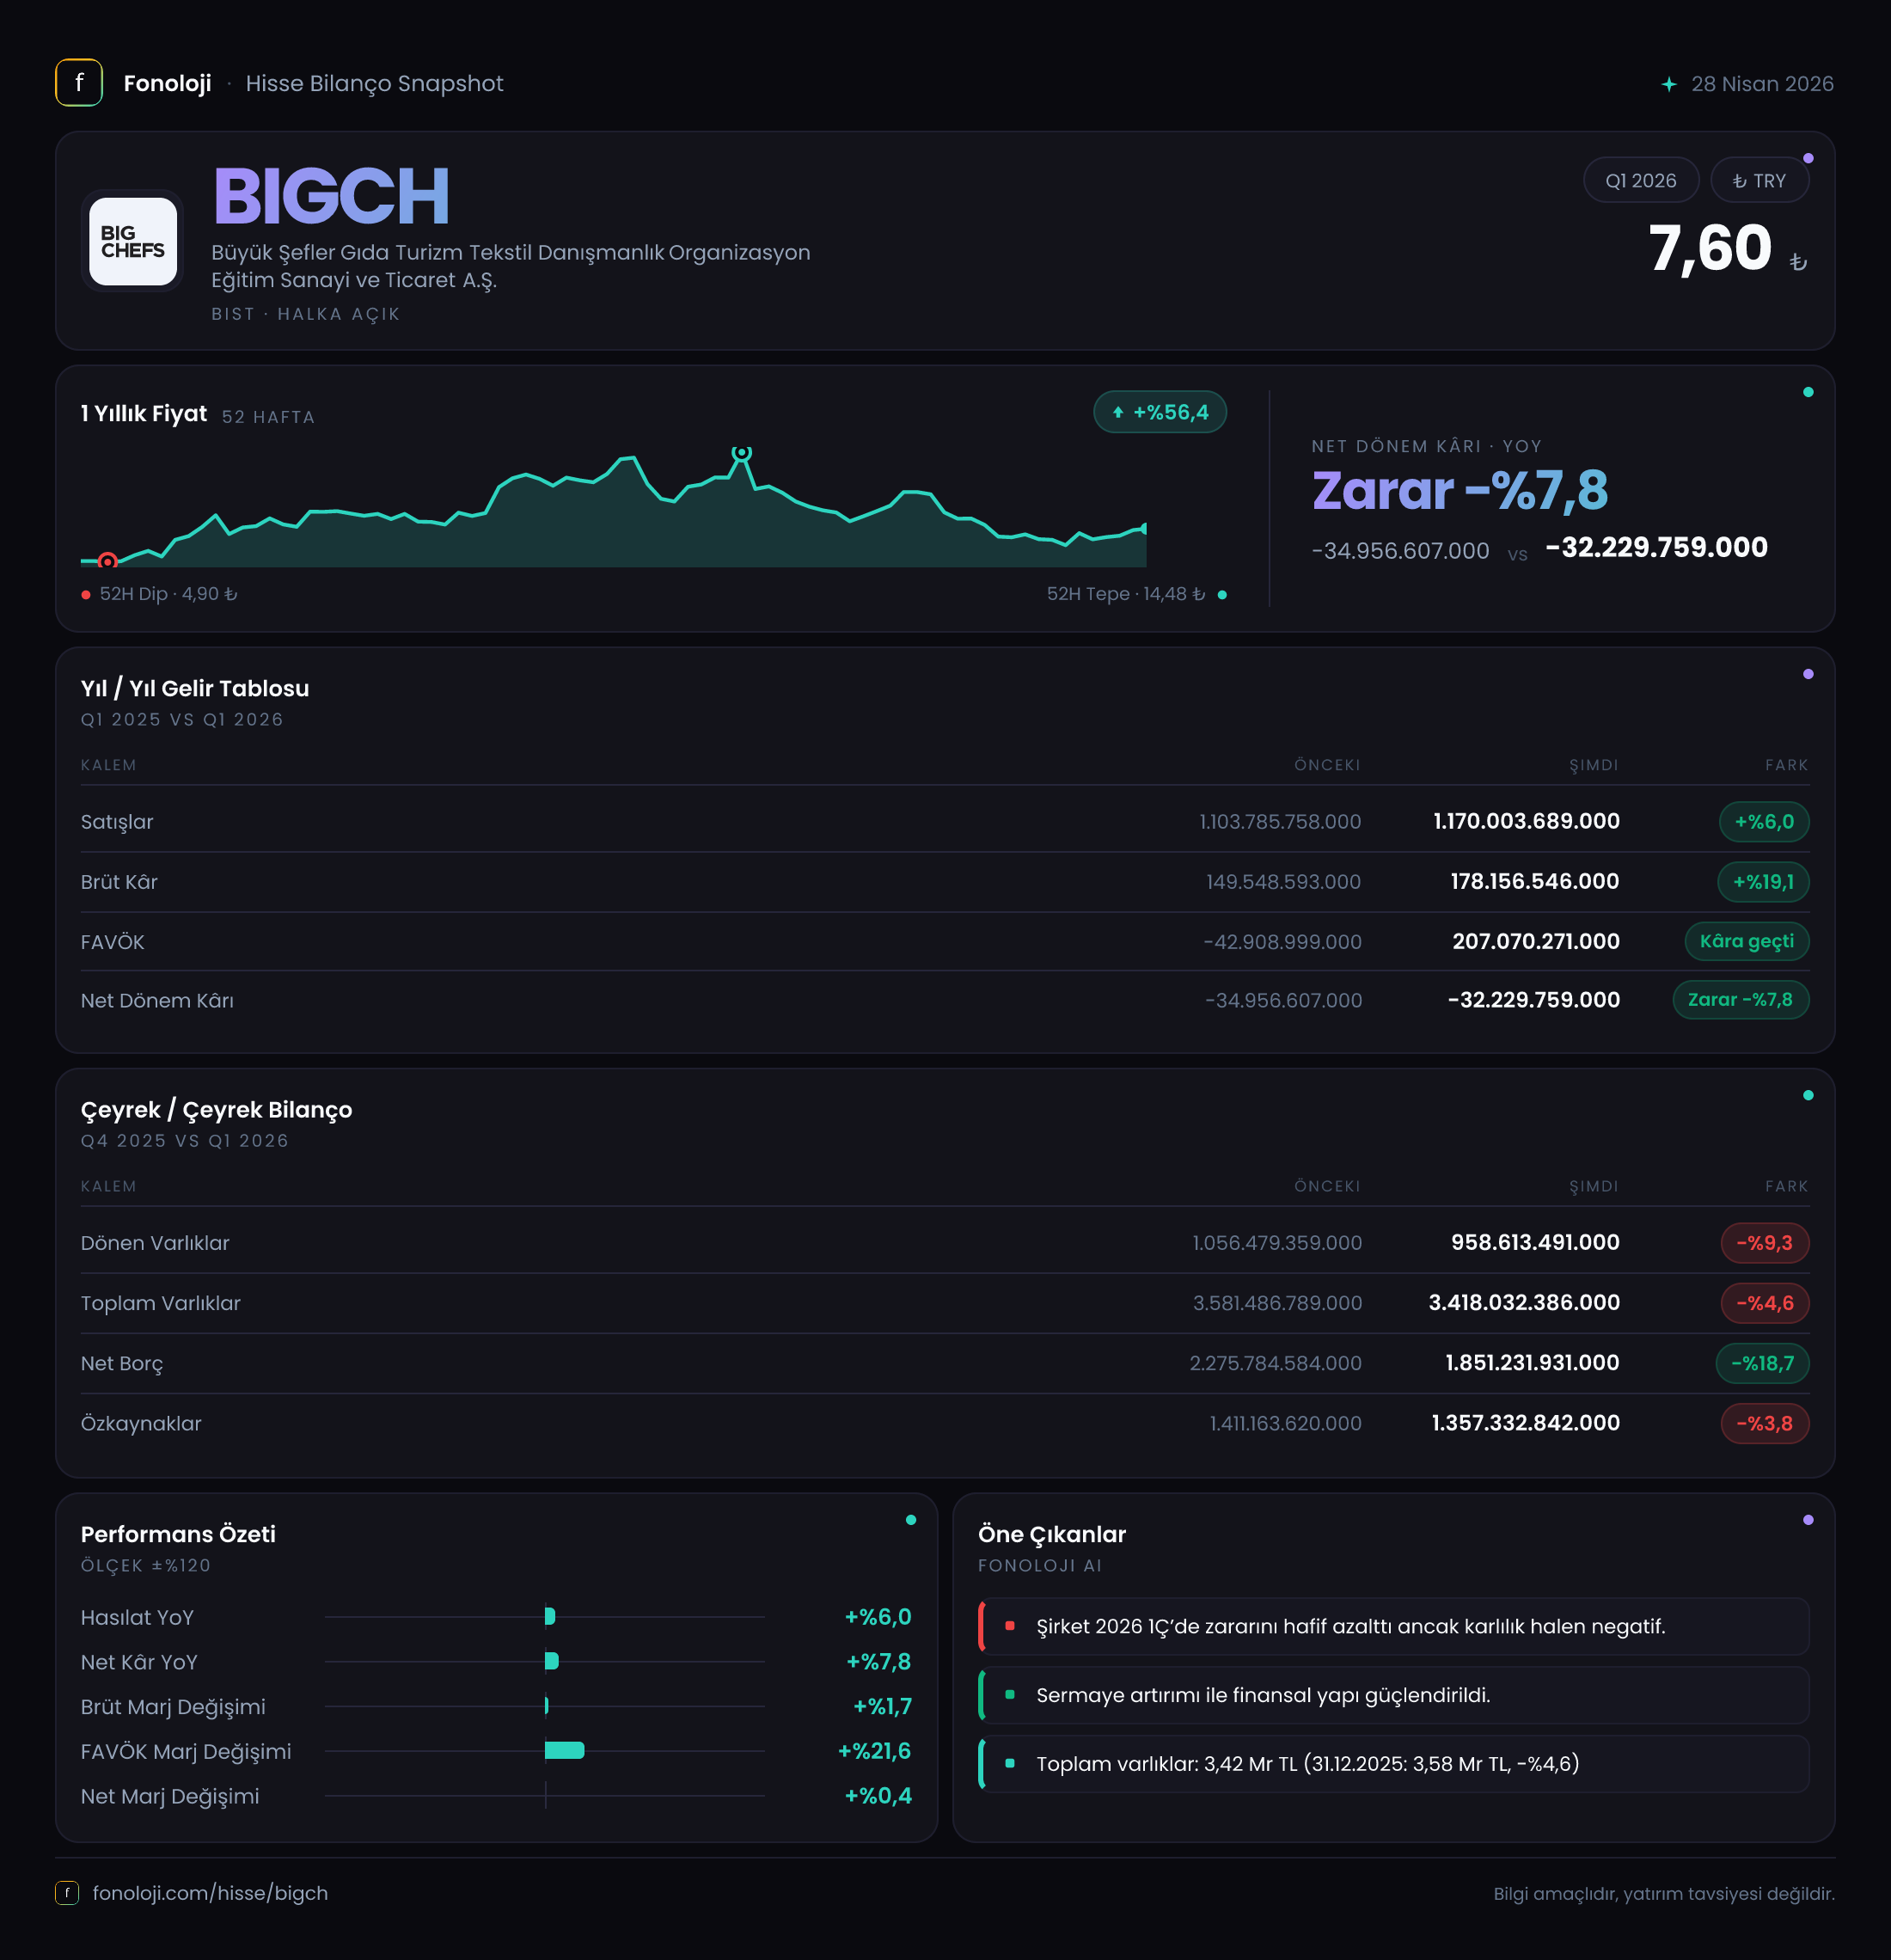Viewport: 1891px width, 1960px height.
Task: Click the Net Borç value 1.851.231.931.000
Action: (1532, 1362)
